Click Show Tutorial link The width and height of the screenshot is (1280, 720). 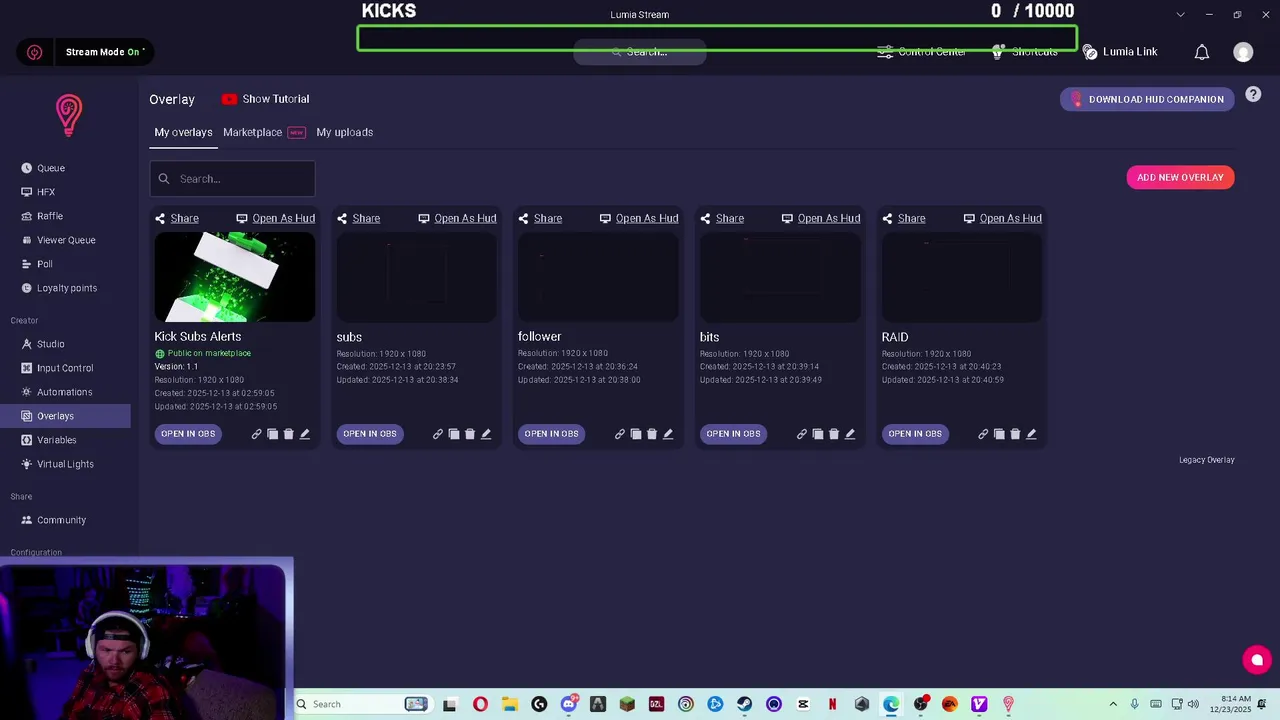265,99
